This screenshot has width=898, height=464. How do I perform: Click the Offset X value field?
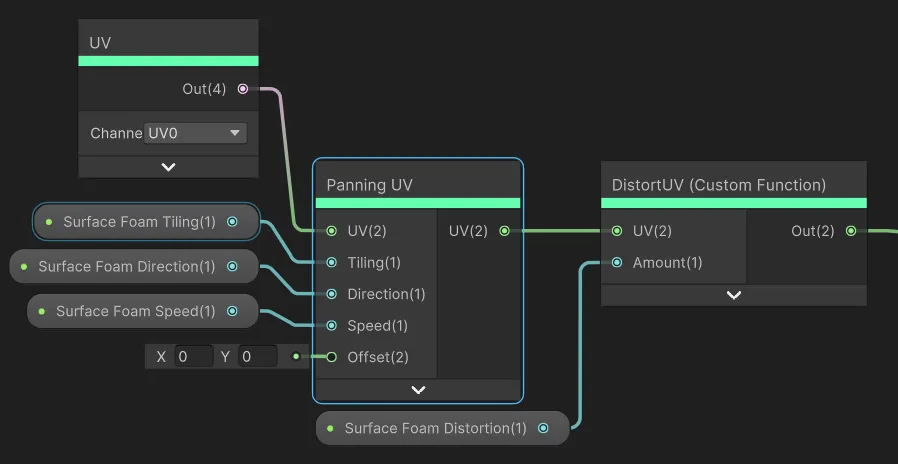[194, 357]
